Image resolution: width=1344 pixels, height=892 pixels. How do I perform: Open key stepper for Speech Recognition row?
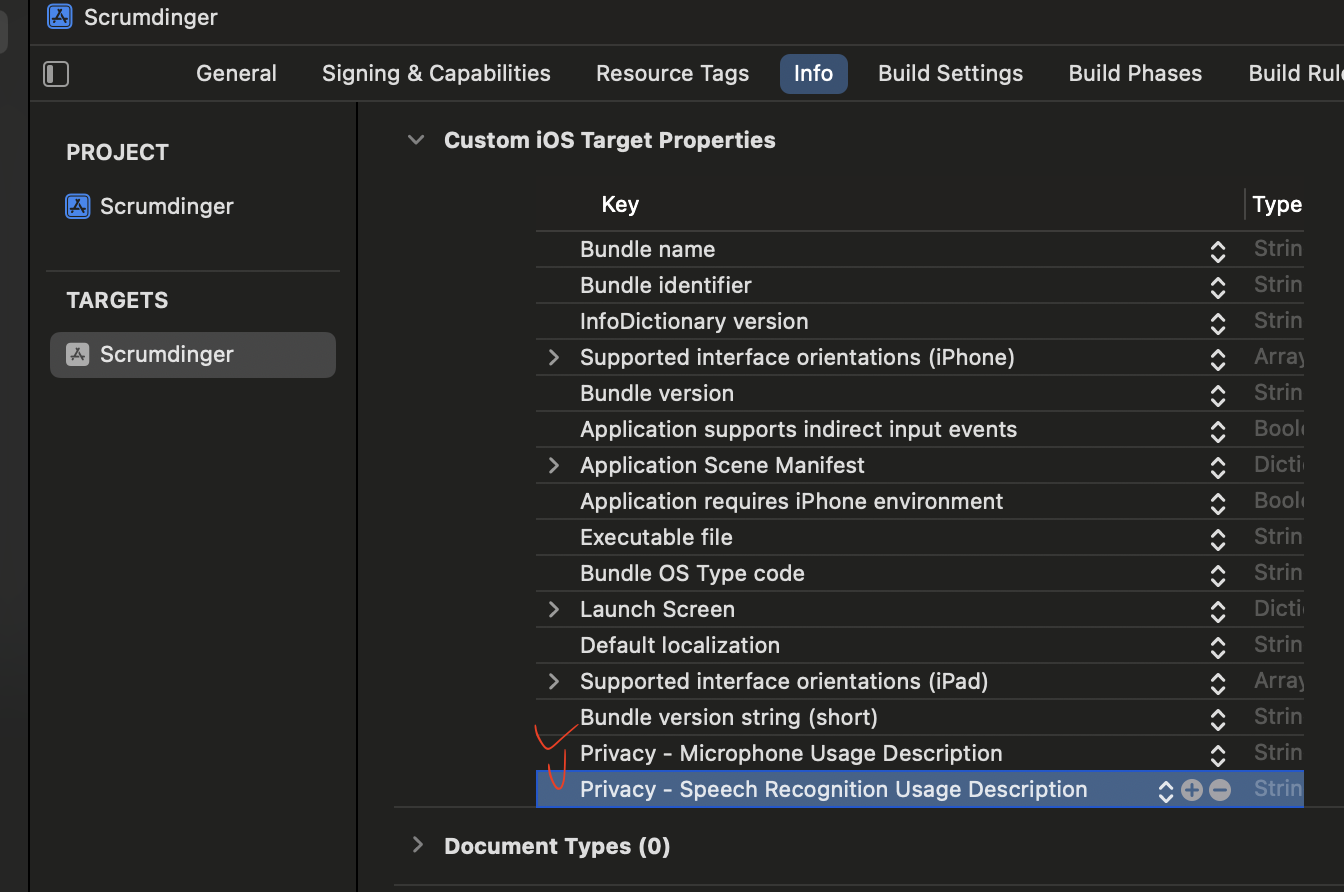point(1165,790)
